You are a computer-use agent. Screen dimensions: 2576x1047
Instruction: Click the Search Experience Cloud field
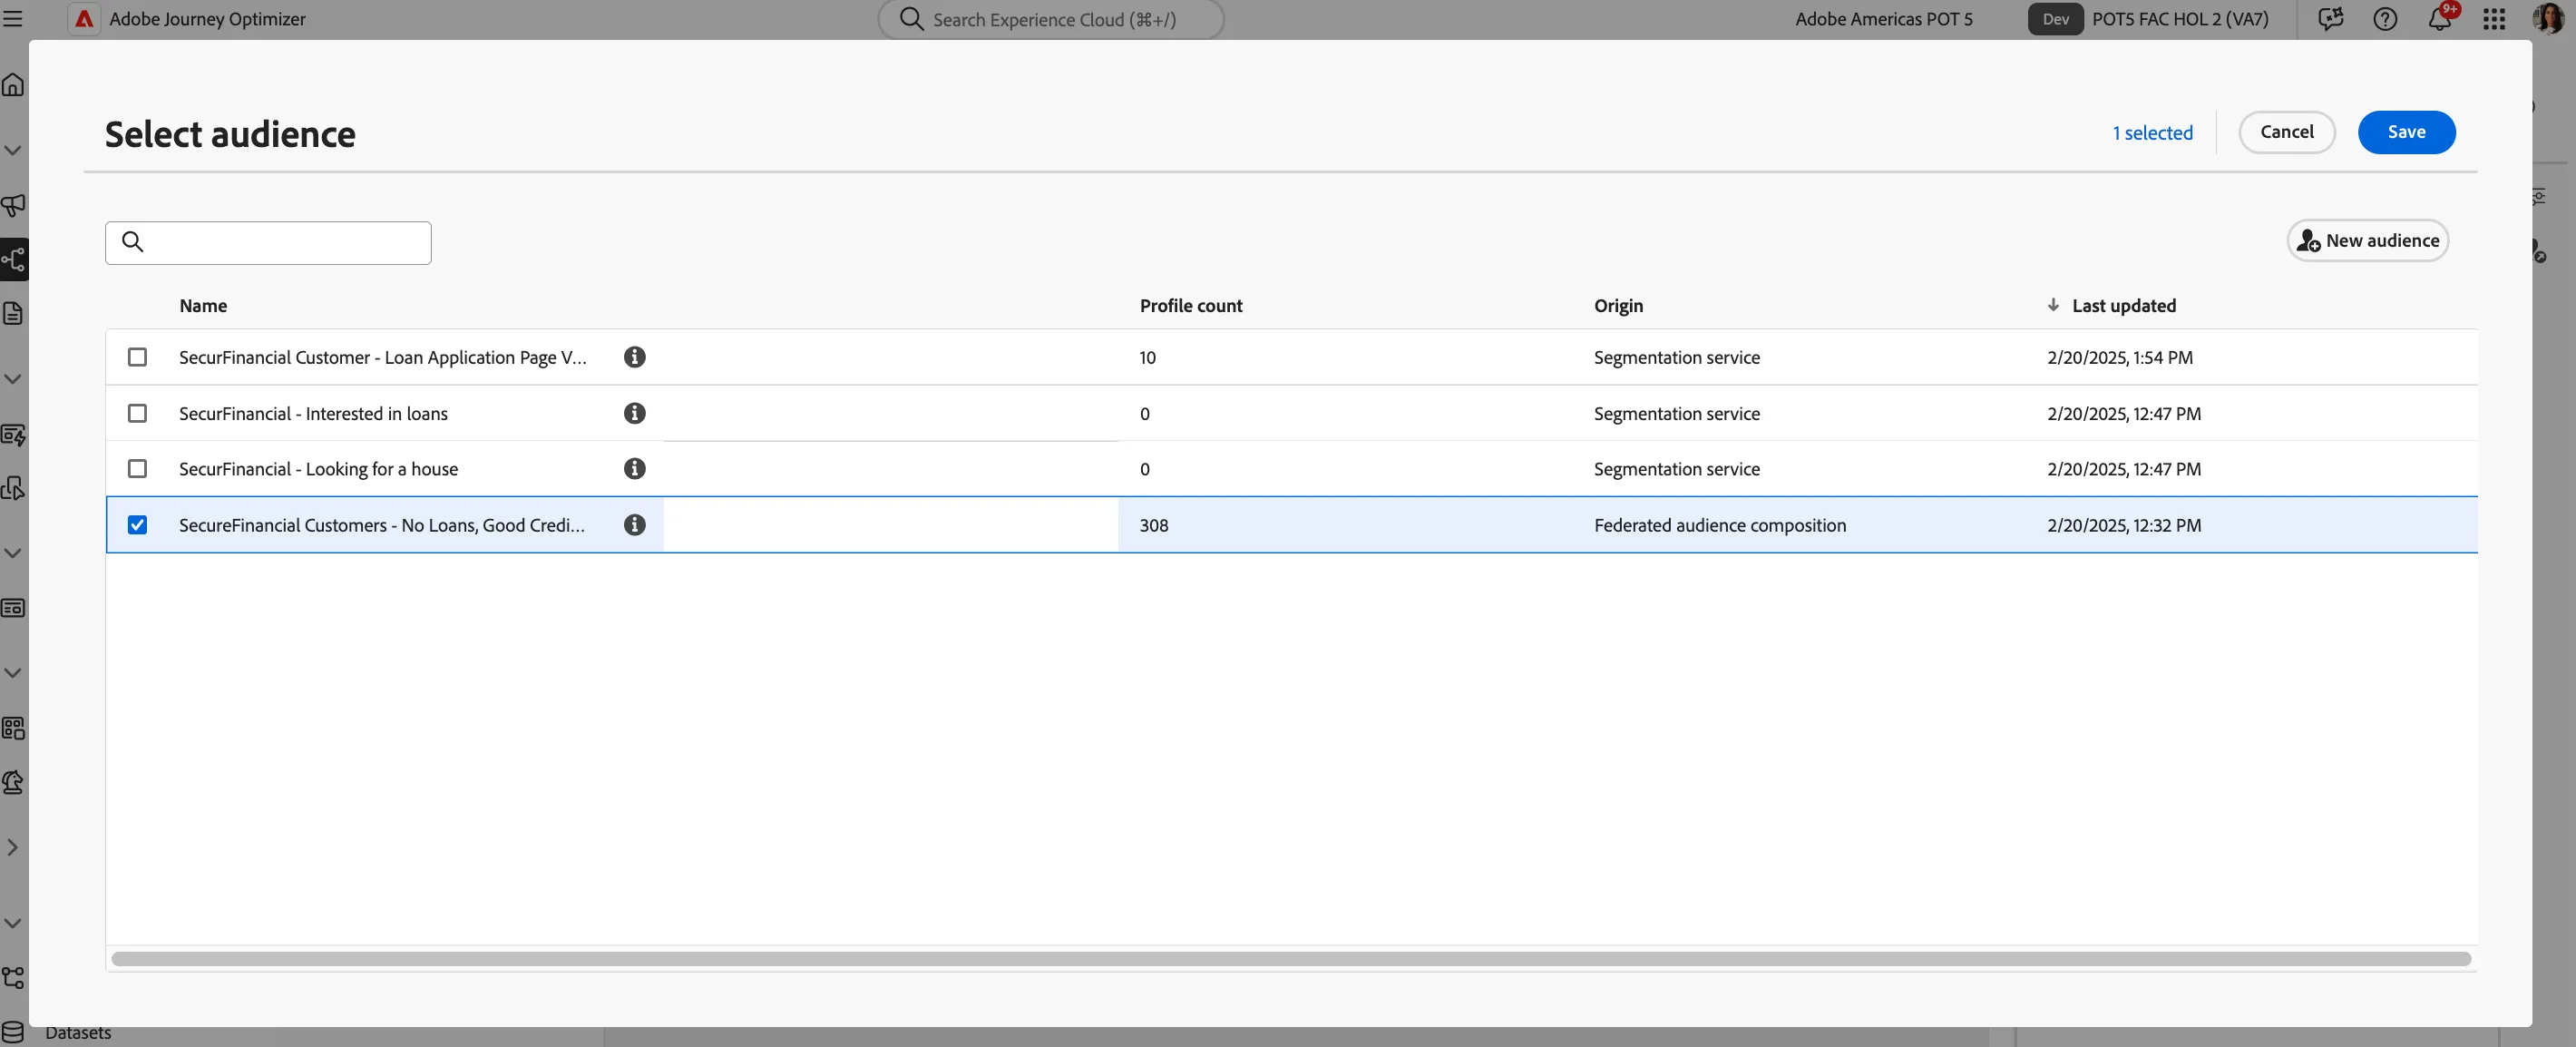pos(1050,19)
